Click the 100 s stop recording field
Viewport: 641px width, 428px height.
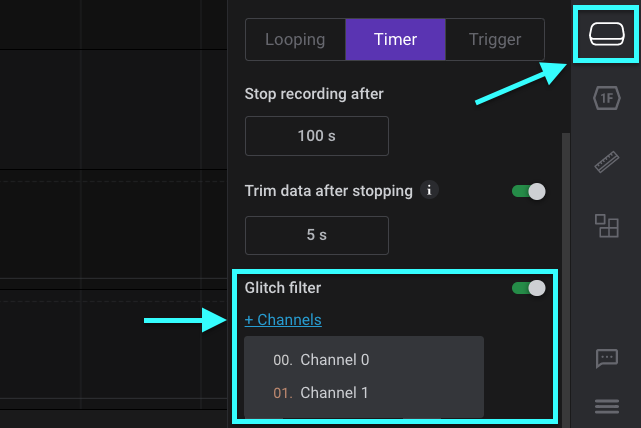(x=317, y=136)
